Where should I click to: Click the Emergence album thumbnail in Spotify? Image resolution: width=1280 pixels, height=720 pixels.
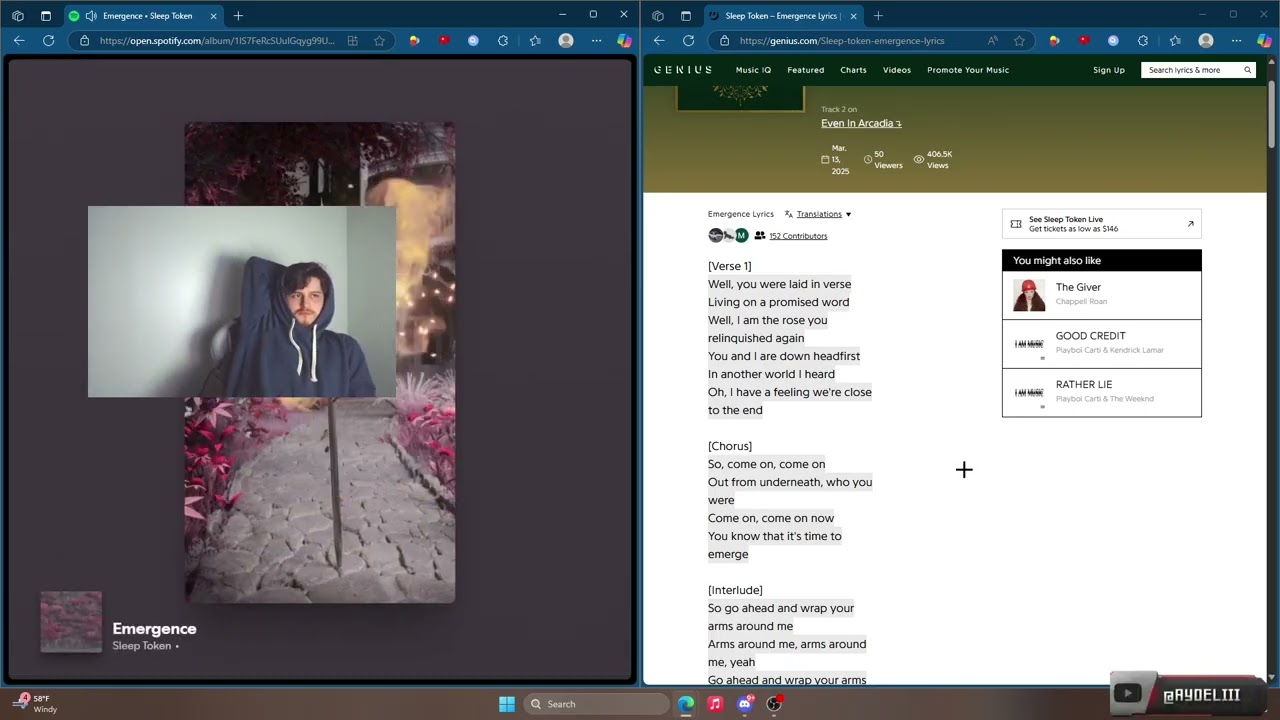(x=71, y=622)
